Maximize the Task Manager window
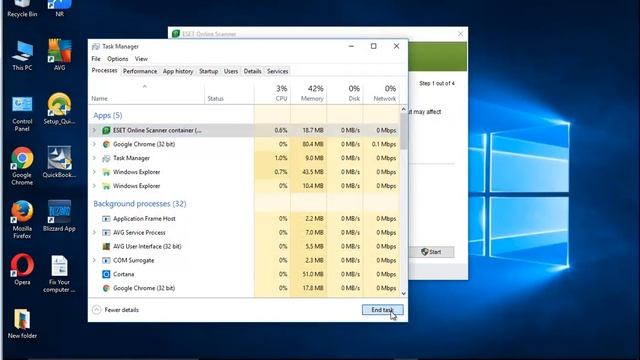The width and height of the screenshot is (640, 360). tap(373, 46)
